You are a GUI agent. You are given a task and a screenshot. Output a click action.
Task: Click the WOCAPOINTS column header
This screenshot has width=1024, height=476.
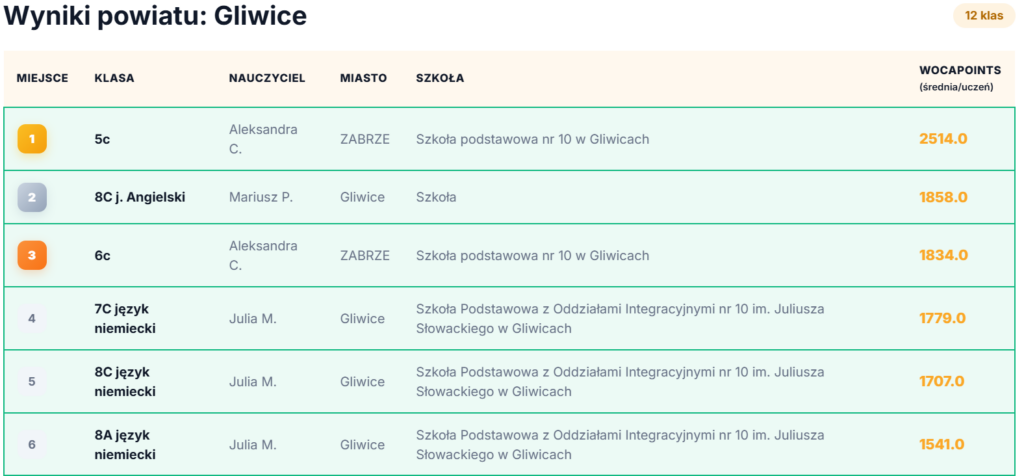click(x=958, y=71)
